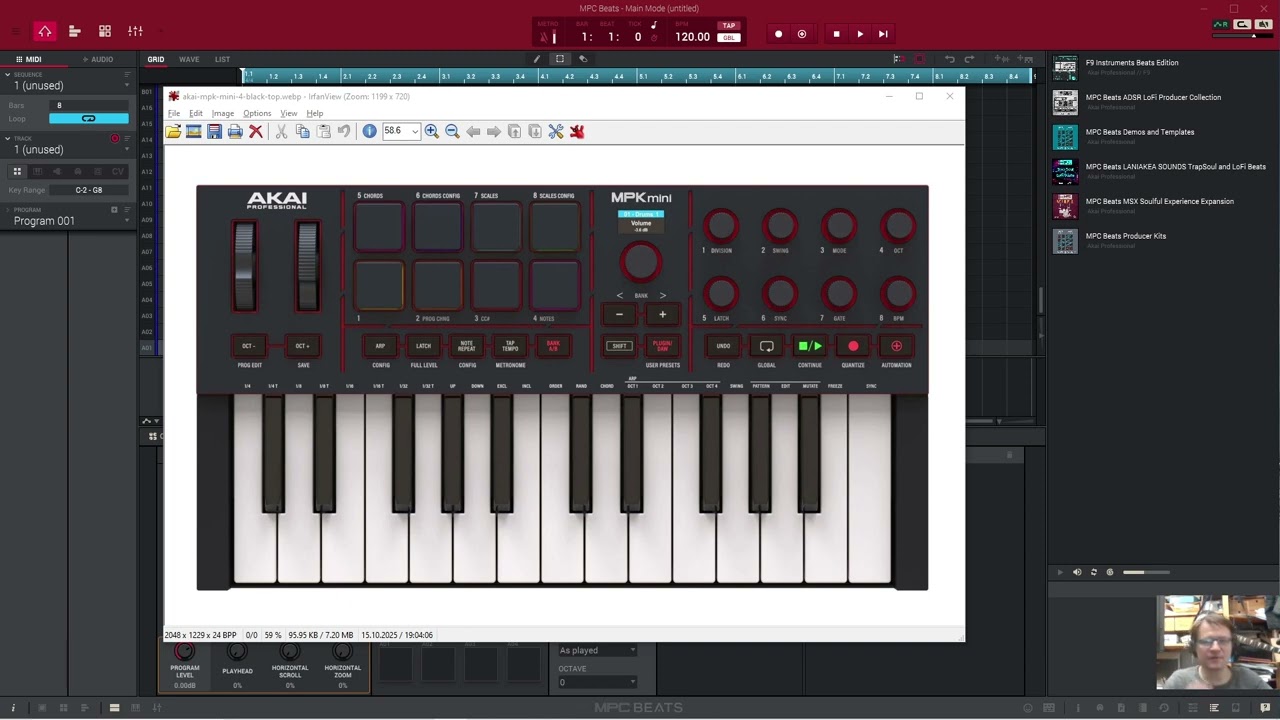
Task: Open the Options menu in IrfanView
Action: pos(257,114)
